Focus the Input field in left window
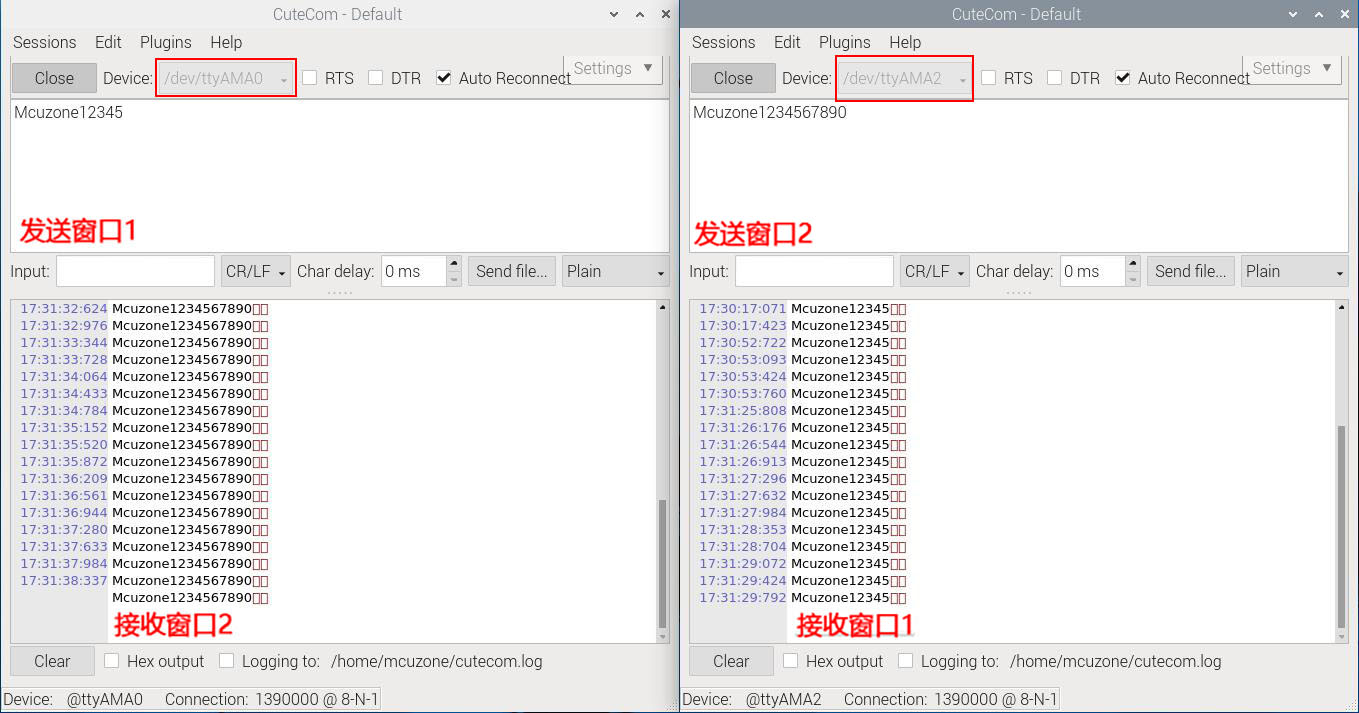This screenshot has height=713, width=1359. [x=136, y=271]
